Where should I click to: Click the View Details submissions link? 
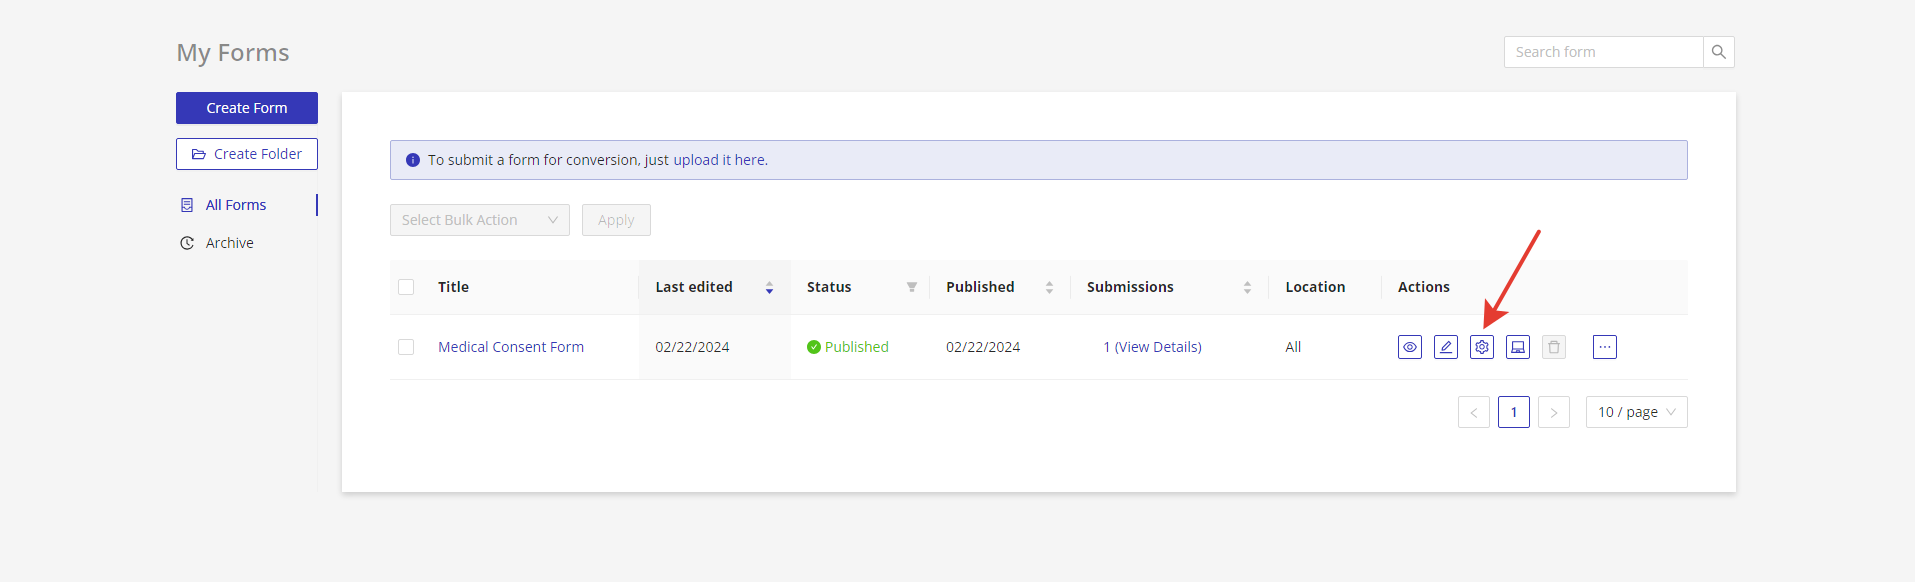(1158, 347)
